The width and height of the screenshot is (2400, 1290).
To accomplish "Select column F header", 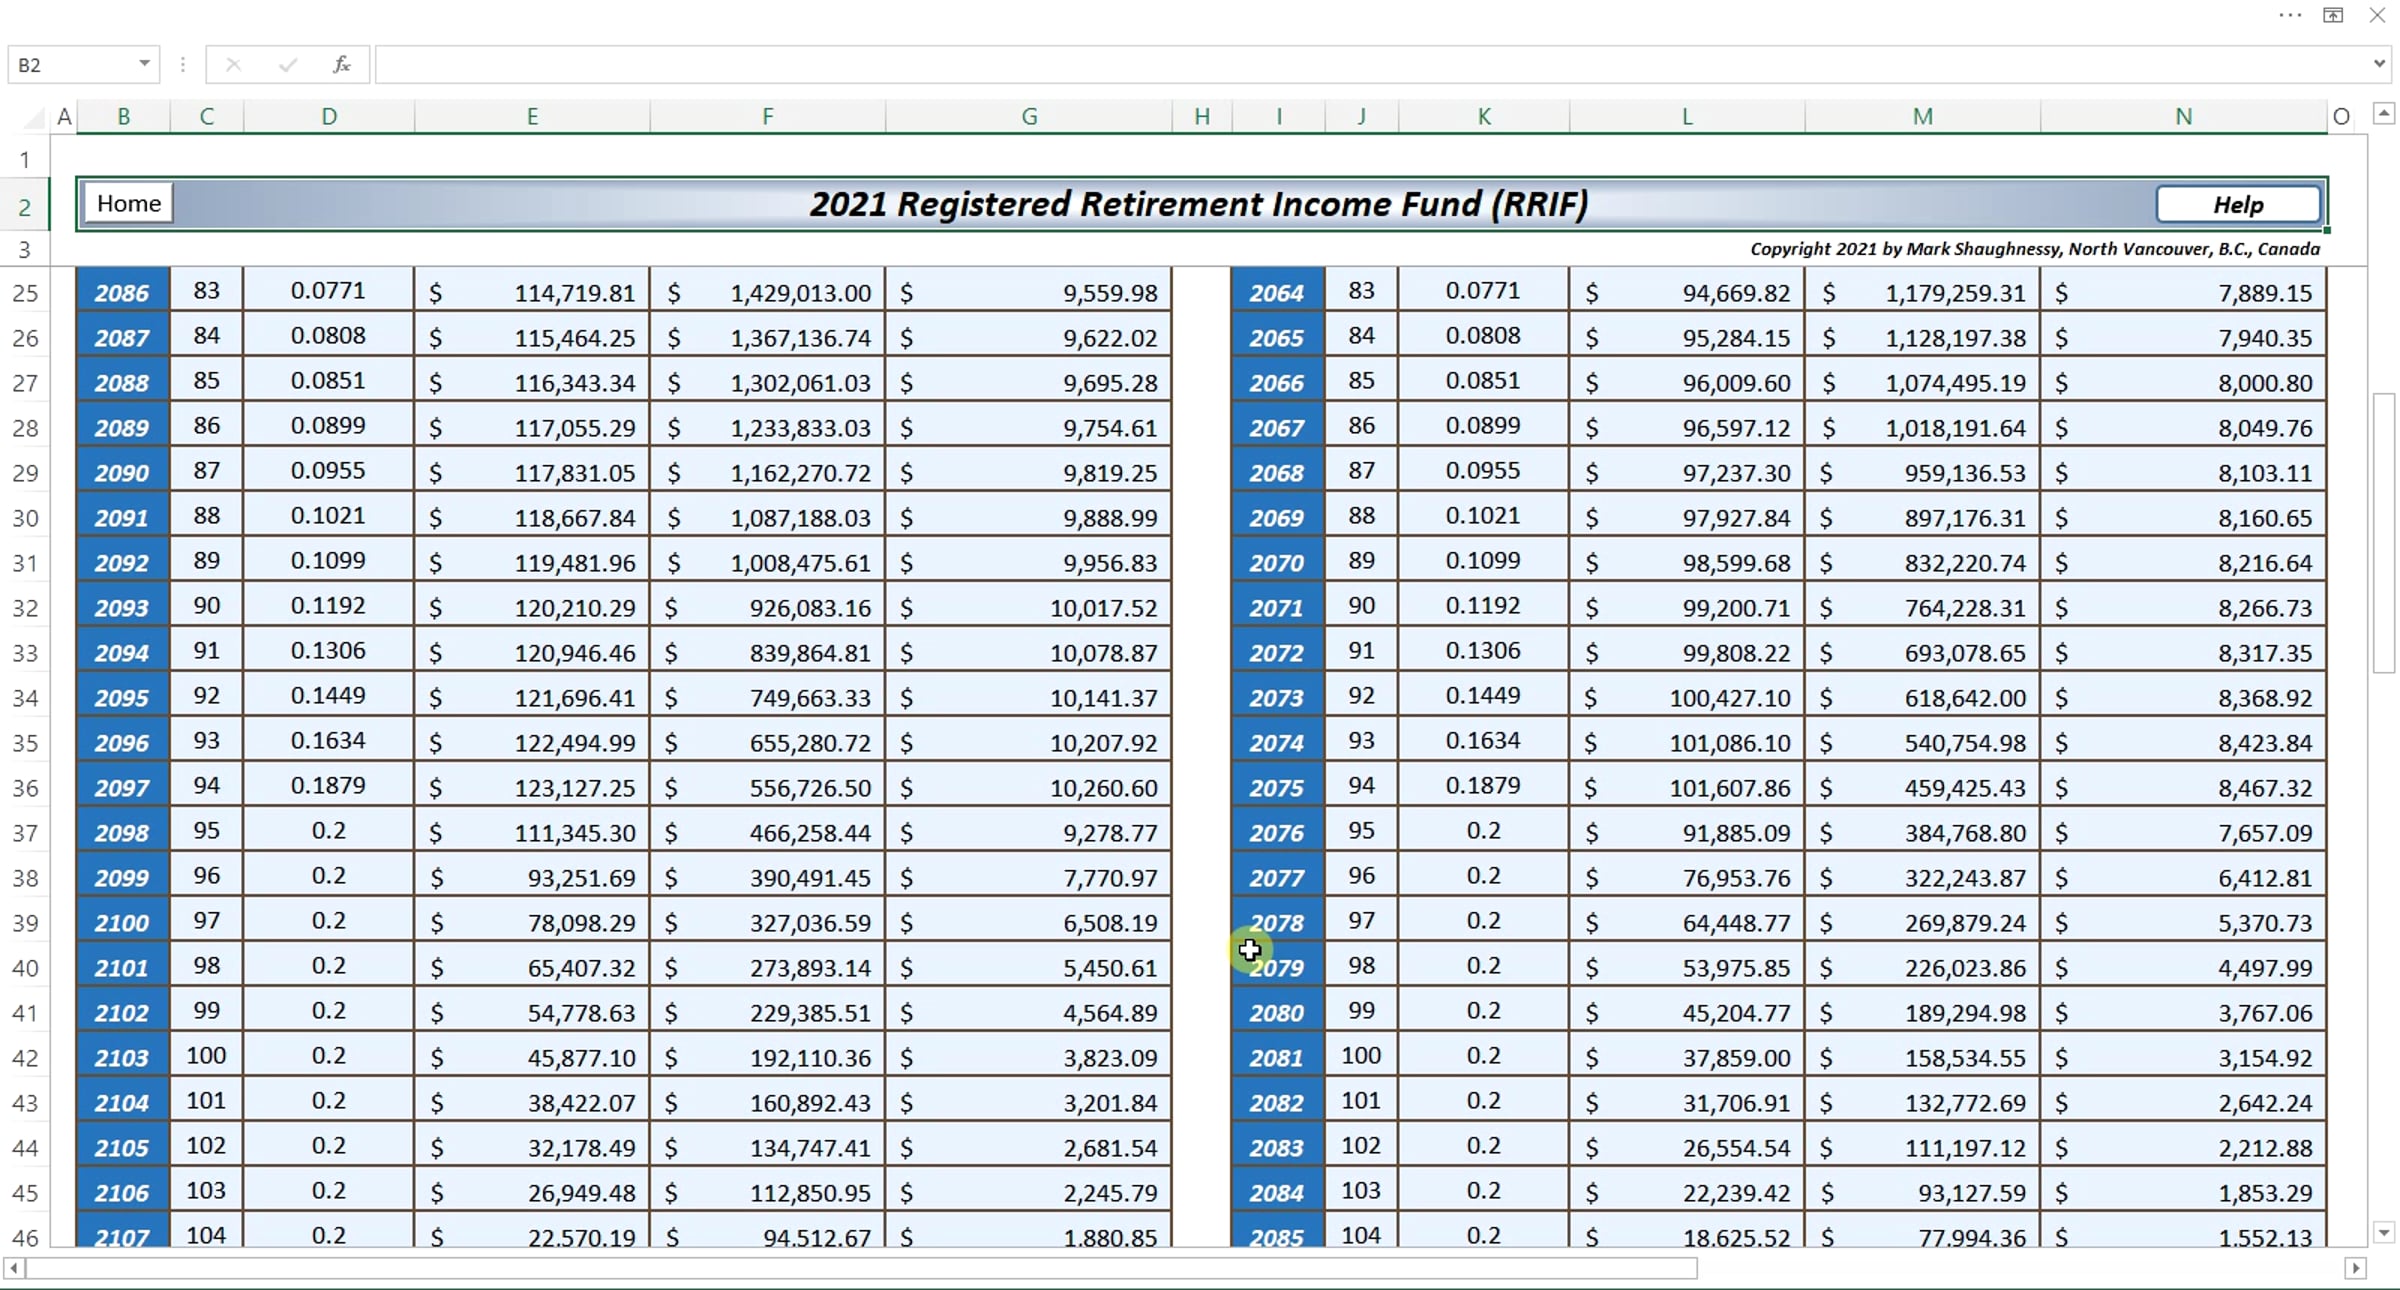I will [767, 116].
